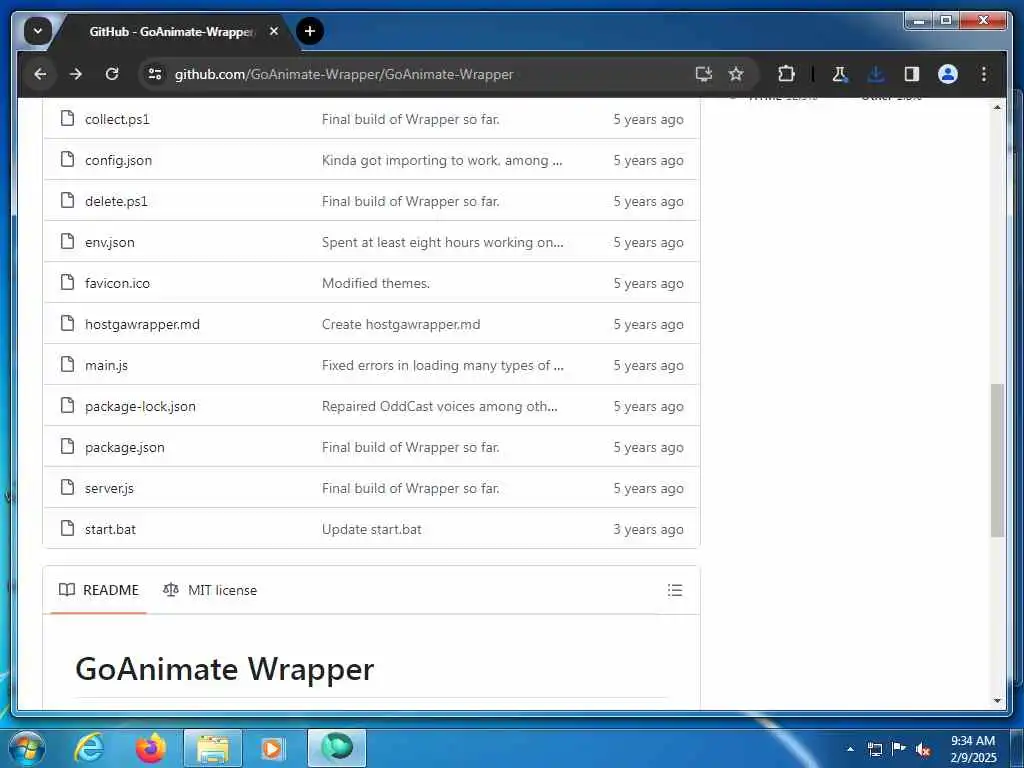1024x768 pixels.
Task: Go back to previous page
Action: tap(40, 74)
